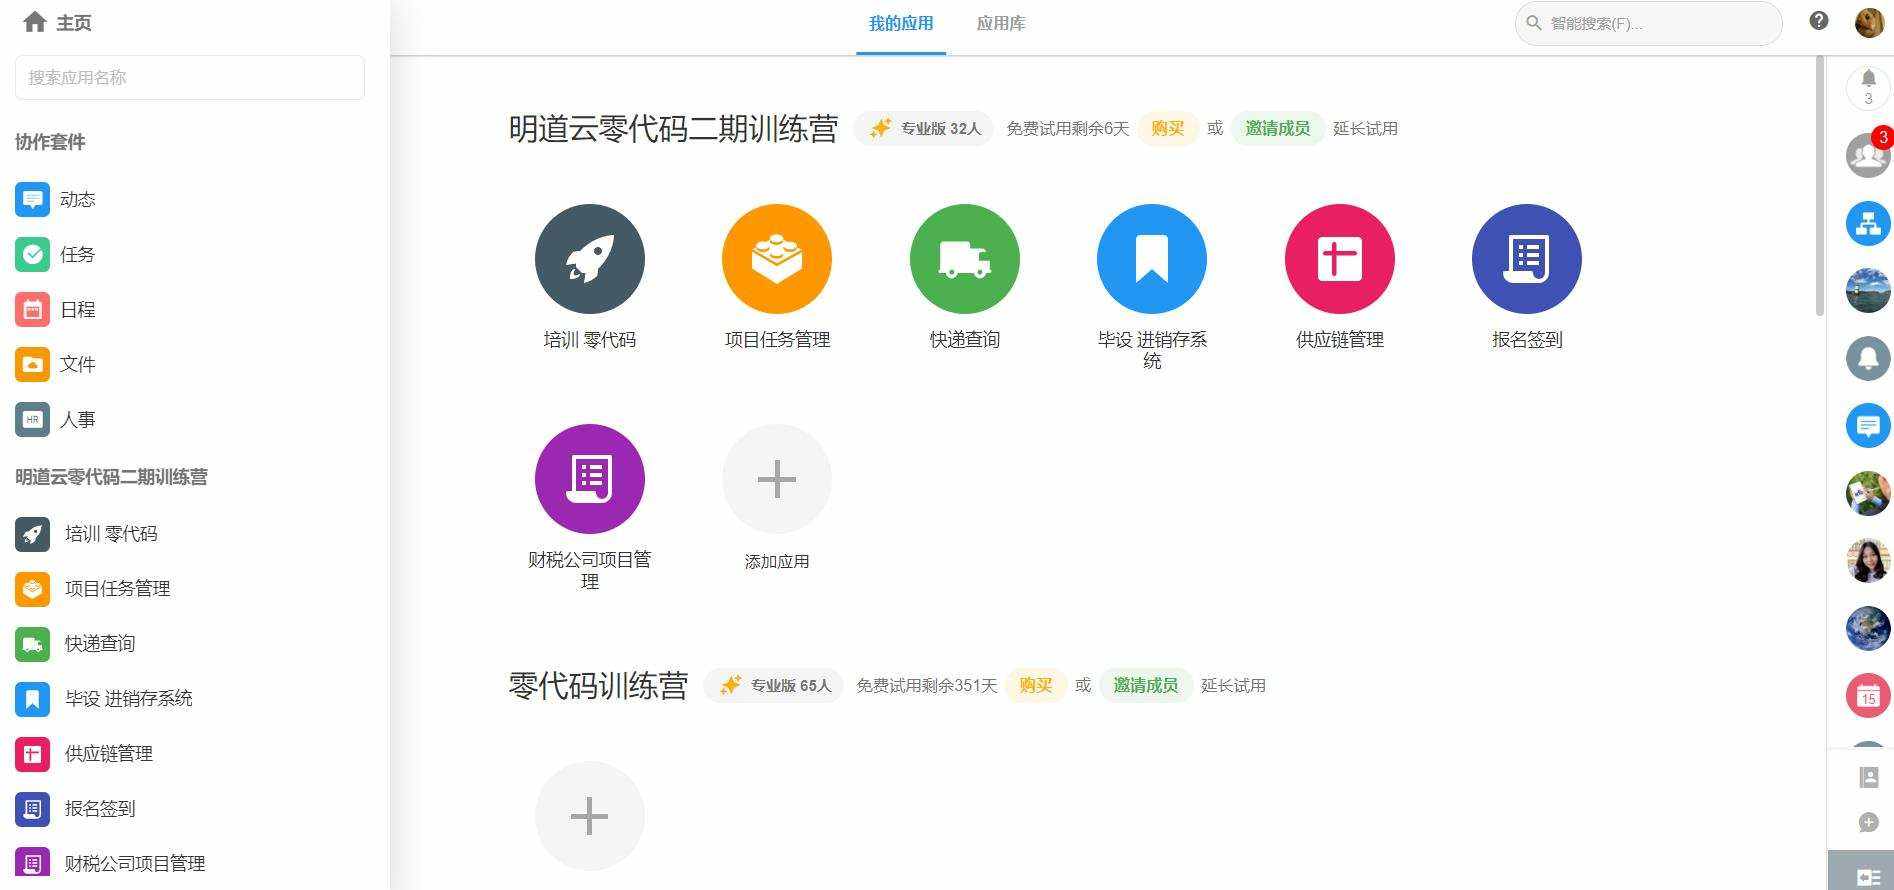Screen dimensions: 1894x890
Task: Open notifications bell with count 3
Action: pyautogui.click(x=1867, y=87)
